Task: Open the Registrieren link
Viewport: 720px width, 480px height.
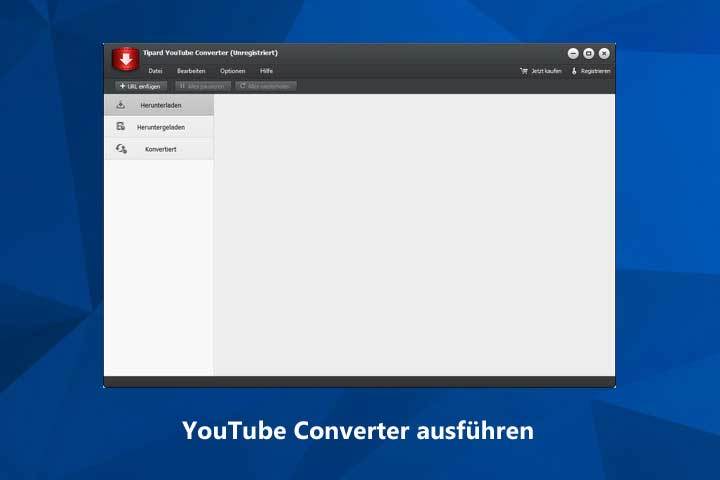Action: pyautogui.click(x=596, y=71)
